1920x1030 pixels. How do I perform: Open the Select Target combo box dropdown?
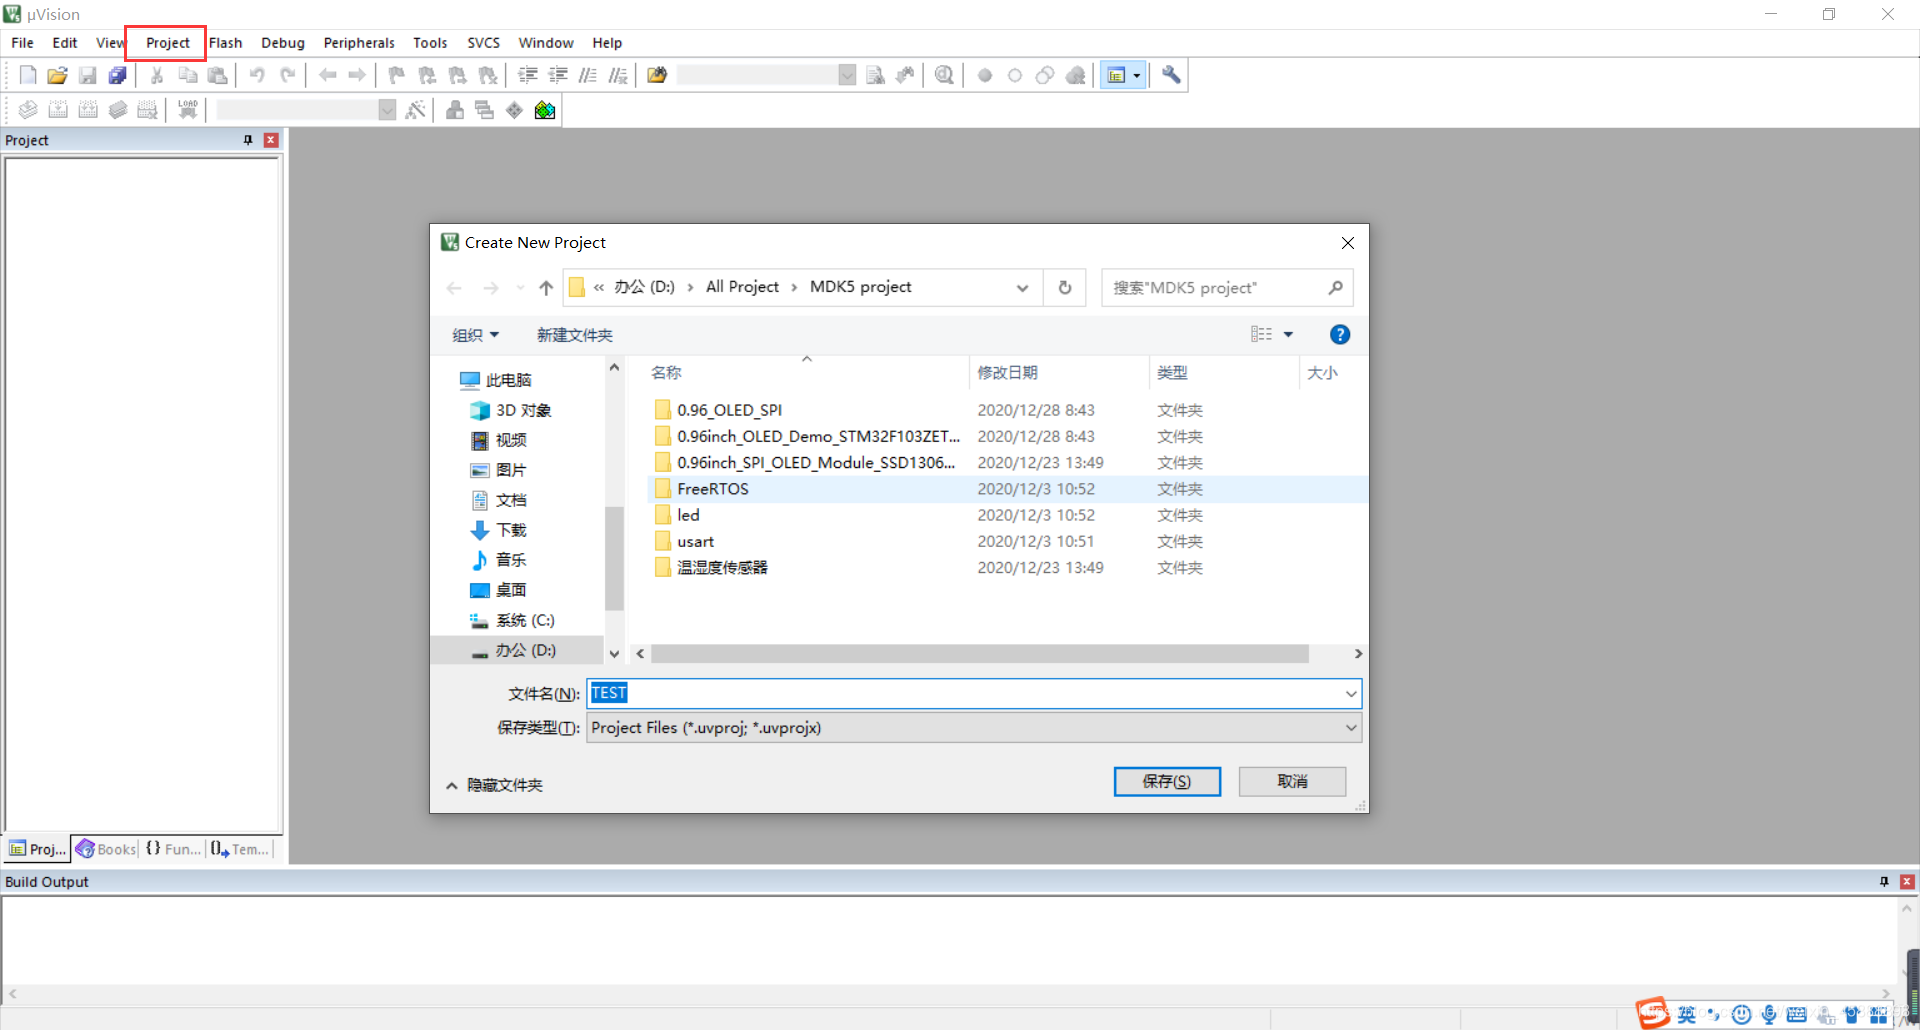(x=387, y=110)
